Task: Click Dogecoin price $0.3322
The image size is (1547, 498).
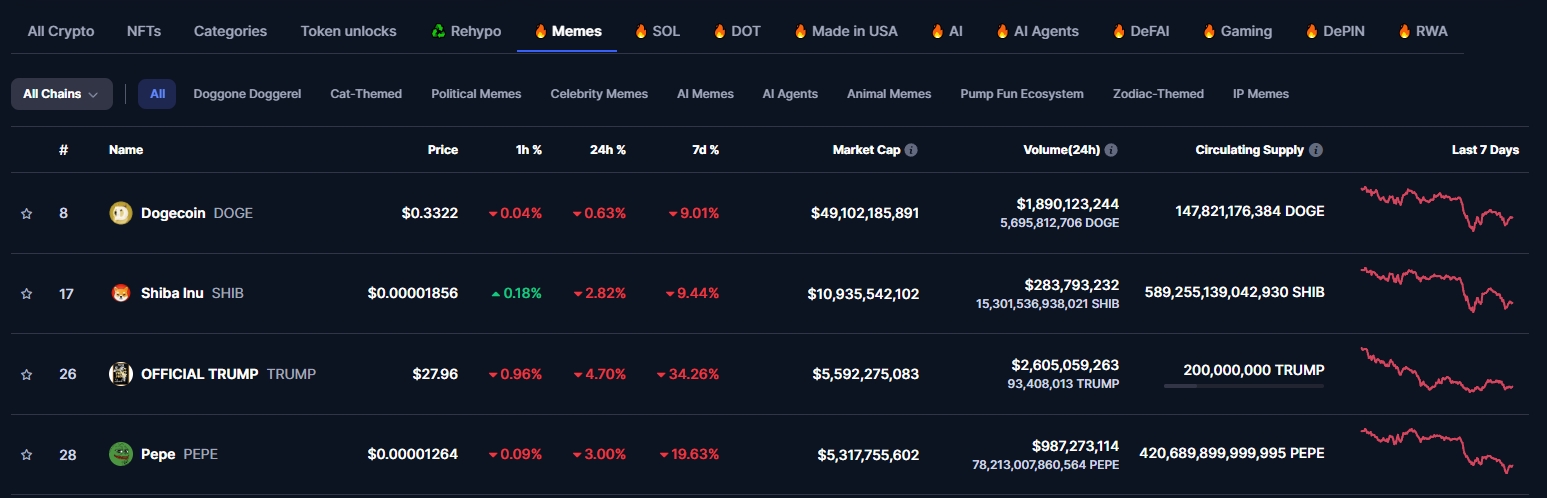Action: [430, 213]
